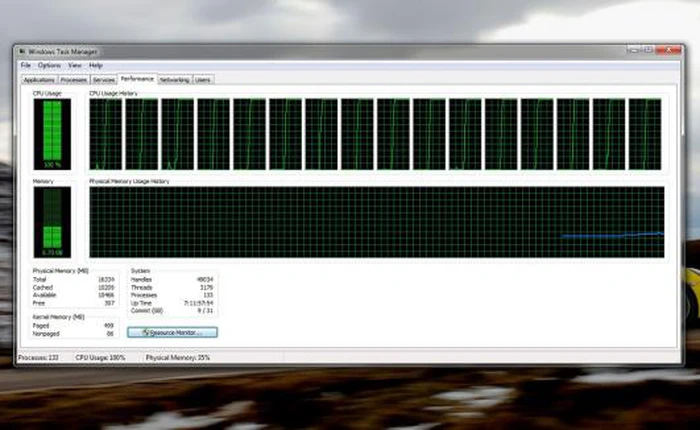Screen dimensions: 700x430
Task: Click the Task Manager window icon
Action: [21, 51]
